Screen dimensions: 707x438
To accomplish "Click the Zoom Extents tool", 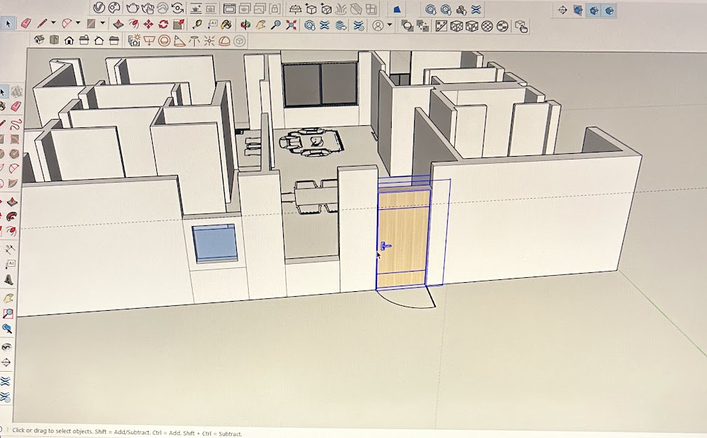I will click(x=291, y=25).
